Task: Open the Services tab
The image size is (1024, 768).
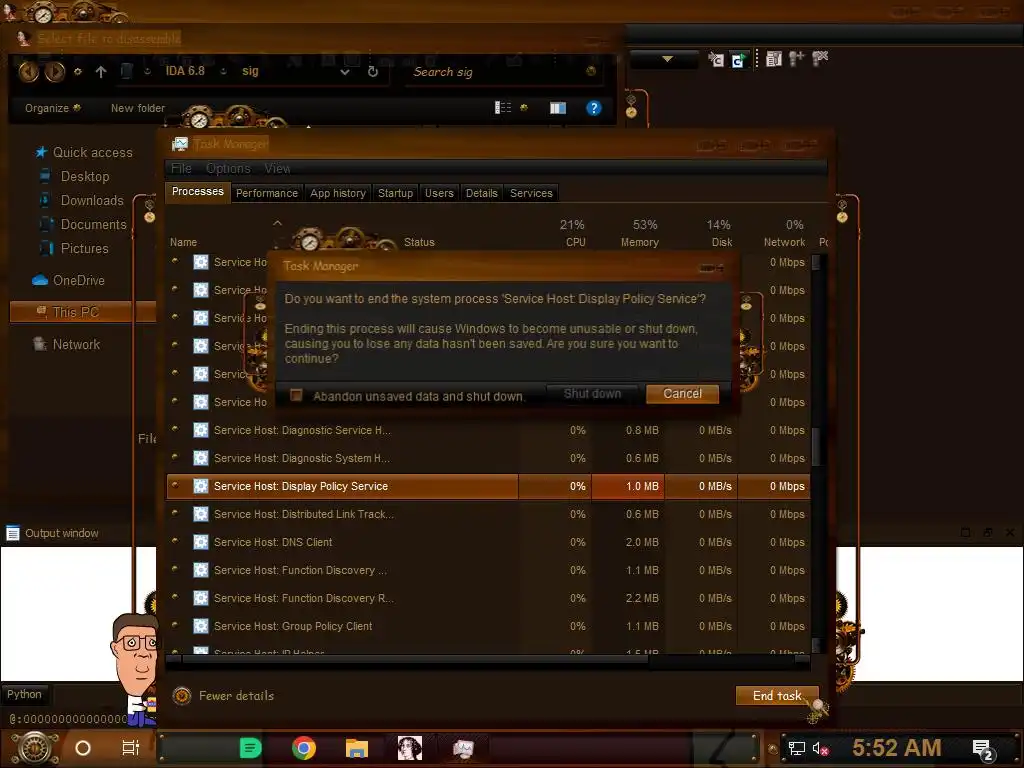Action: (x=531, y=193)
